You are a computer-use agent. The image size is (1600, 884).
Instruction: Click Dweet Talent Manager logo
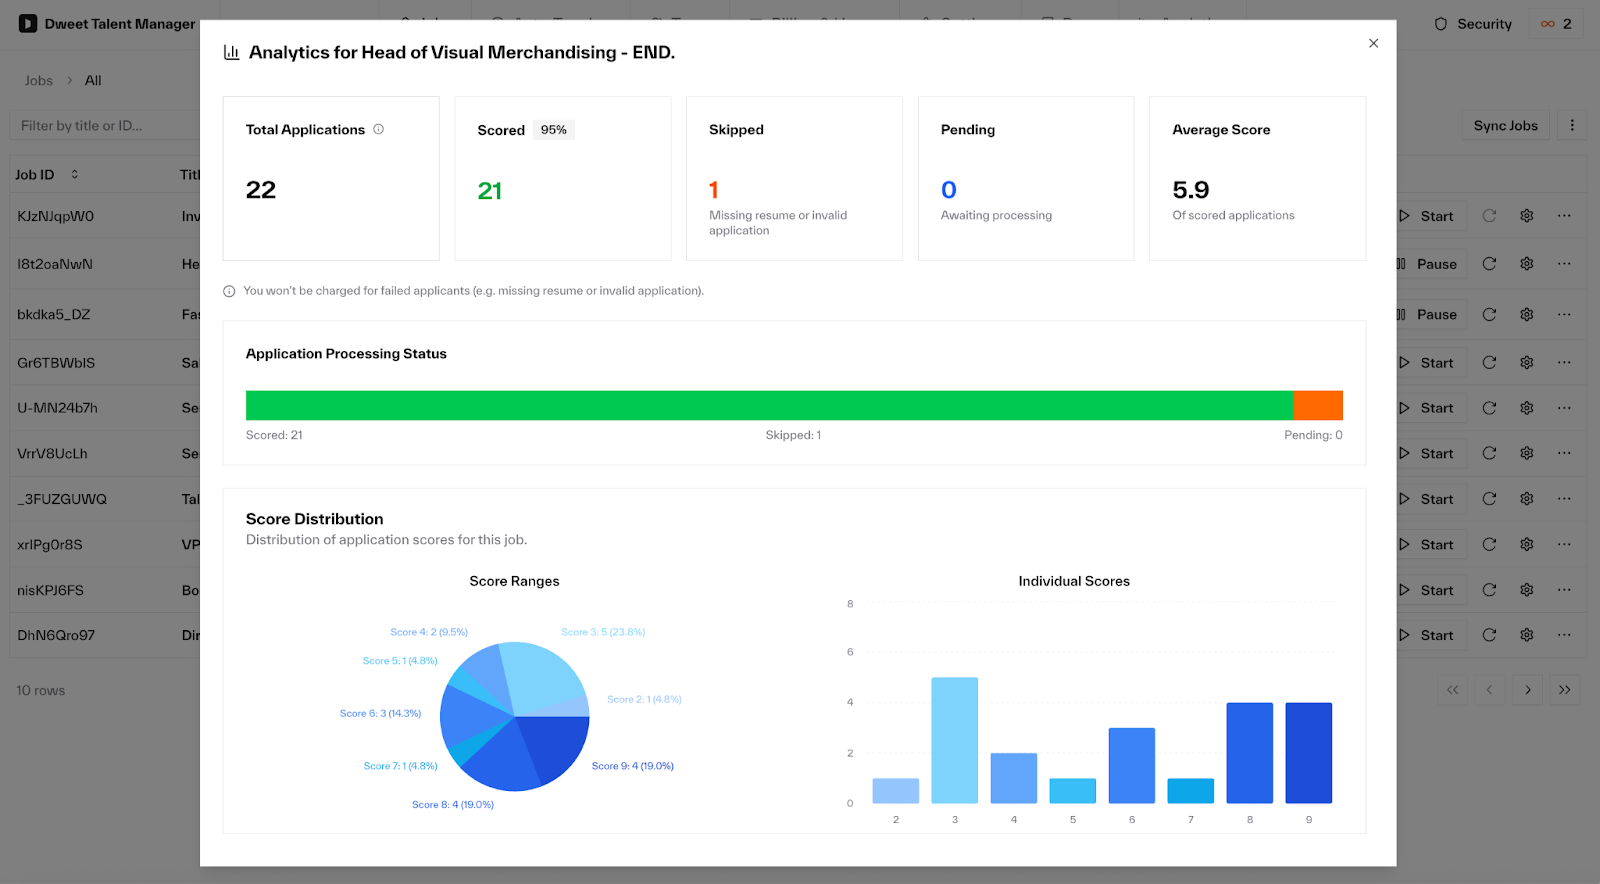[28, 24]
